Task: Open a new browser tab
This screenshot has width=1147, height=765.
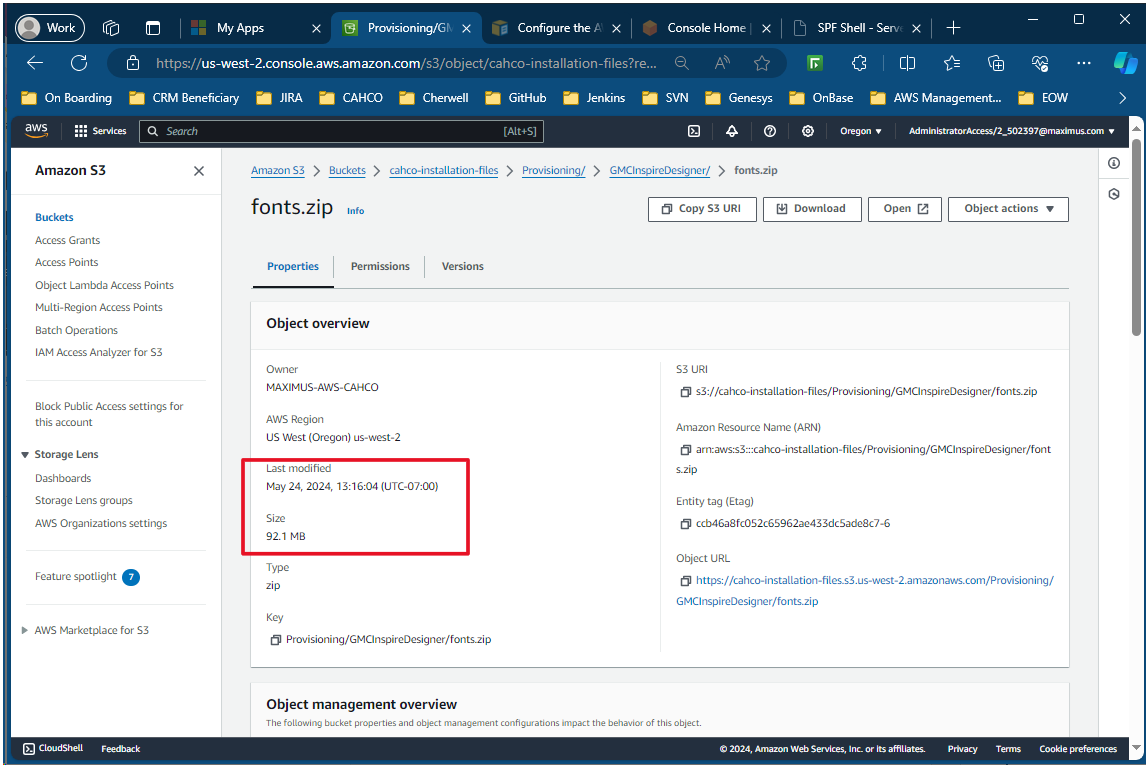Action: tap(953, 28)
